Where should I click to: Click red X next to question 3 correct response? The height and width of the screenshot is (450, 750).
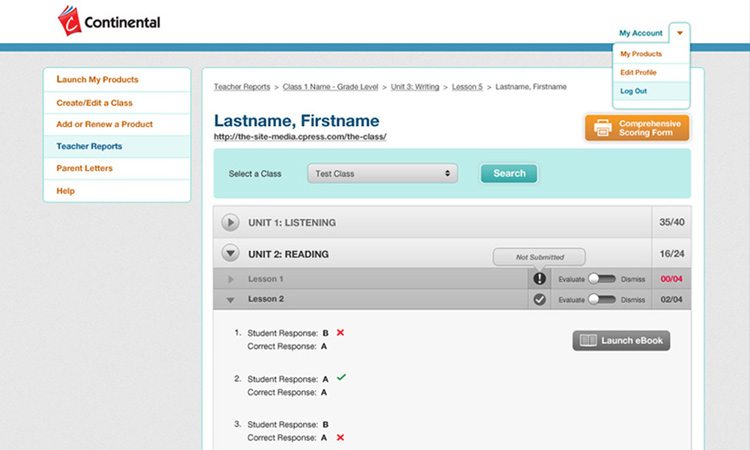tap(340, 437)
